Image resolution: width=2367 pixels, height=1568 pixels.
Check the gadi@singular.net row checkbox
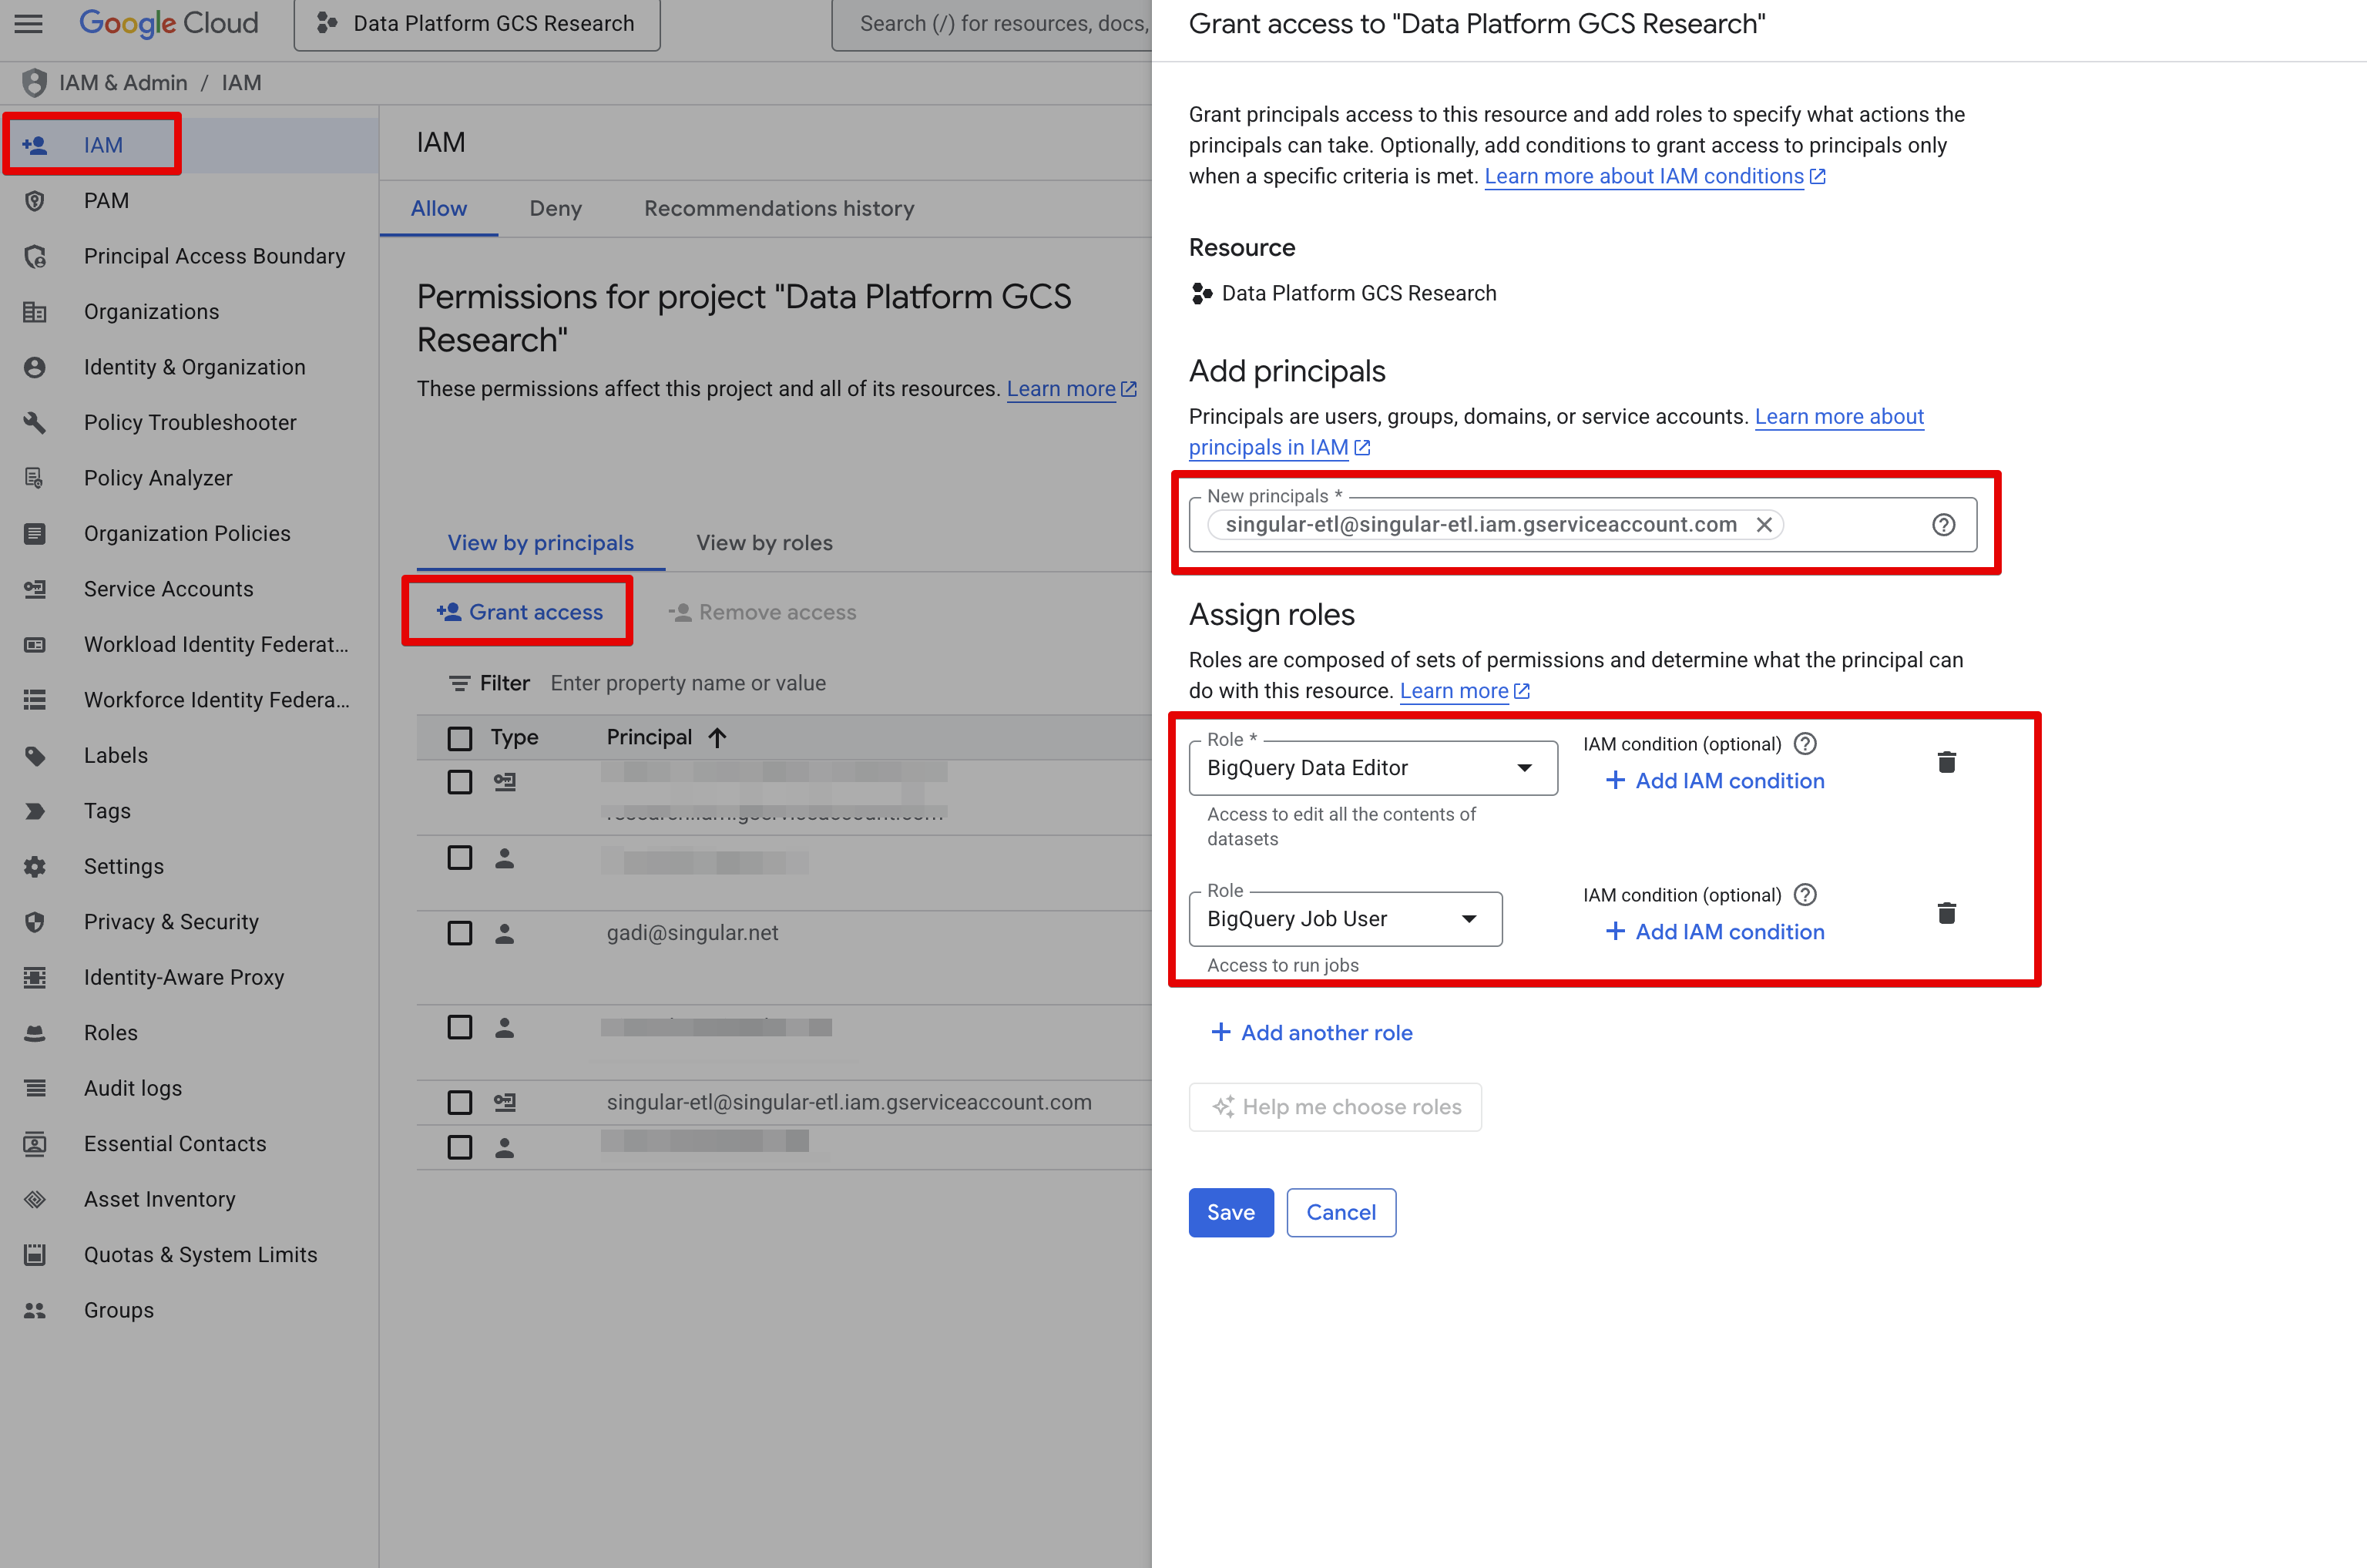[x=460, y=933]
